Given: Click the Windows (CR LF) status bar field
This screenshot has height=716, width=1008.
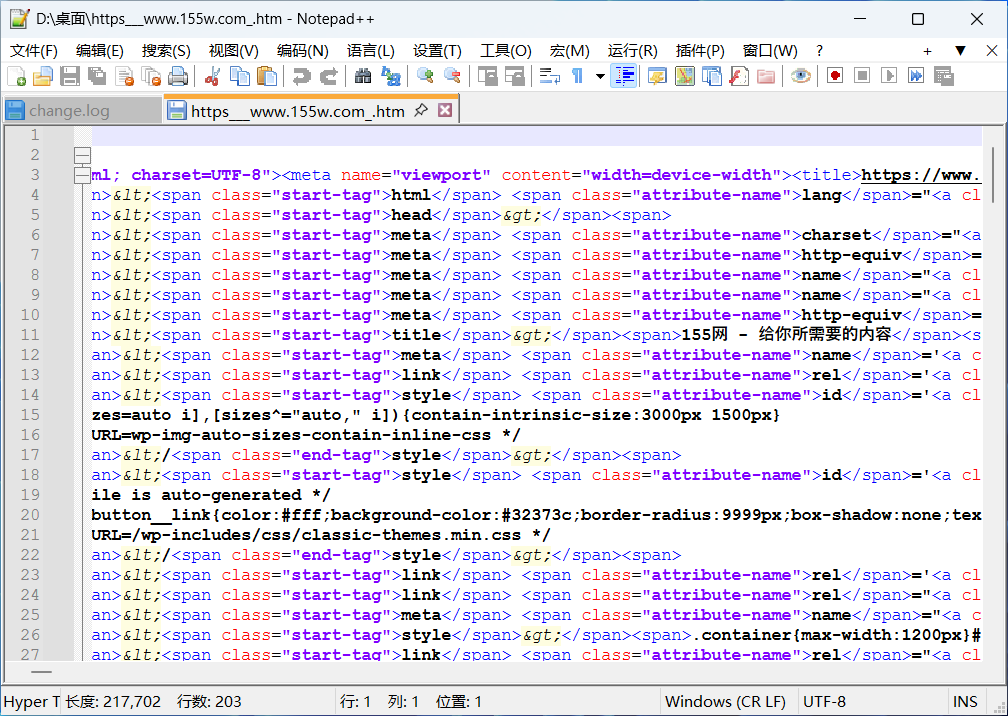Looking at the screenshot, I should (x=725, y=702).
